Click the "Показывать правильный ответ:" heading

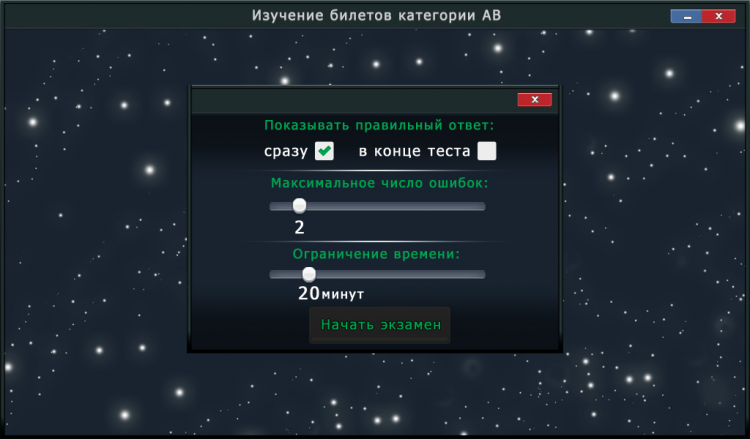(x=379, y=125)
